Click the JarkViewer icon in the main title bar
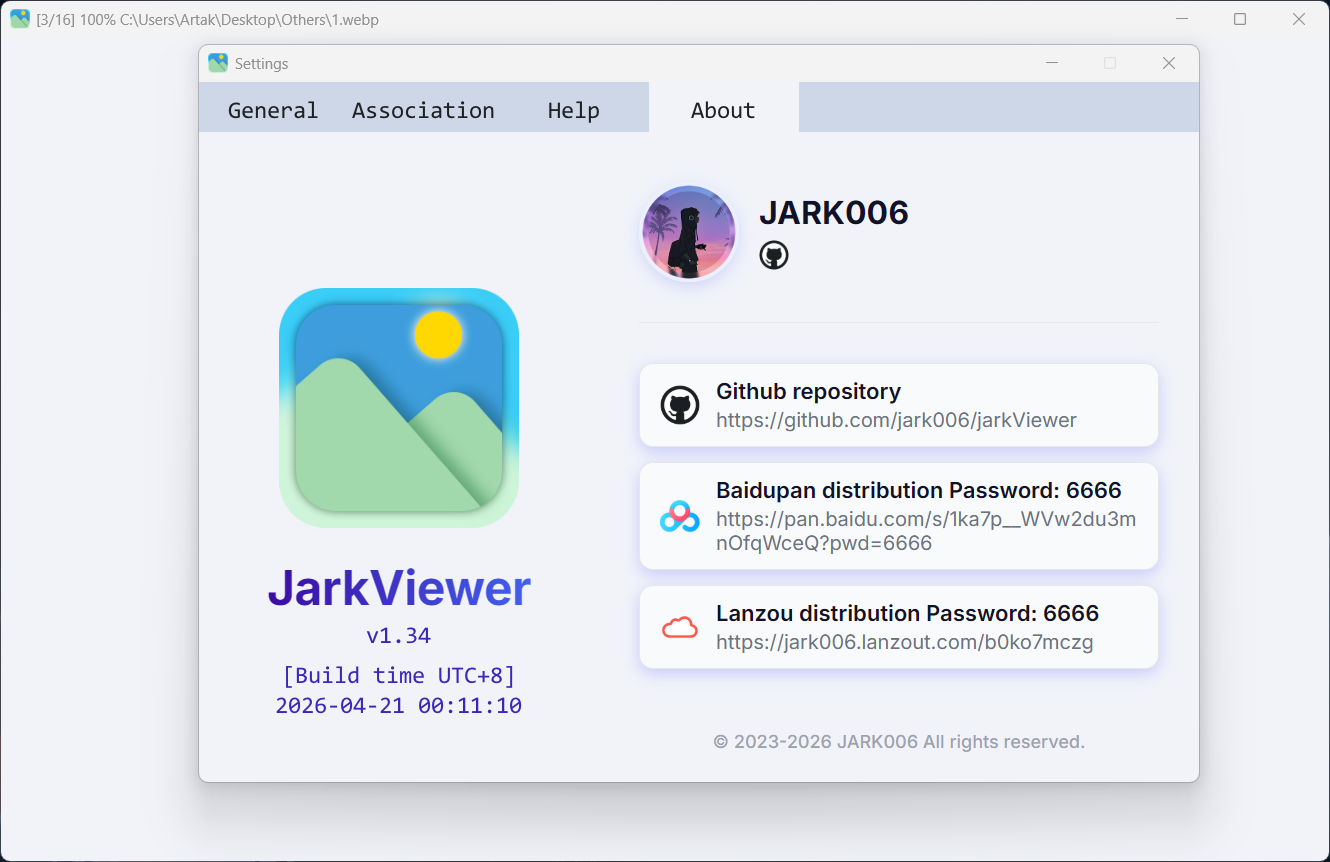1330x862 pixels. click(x=20, y=19)
